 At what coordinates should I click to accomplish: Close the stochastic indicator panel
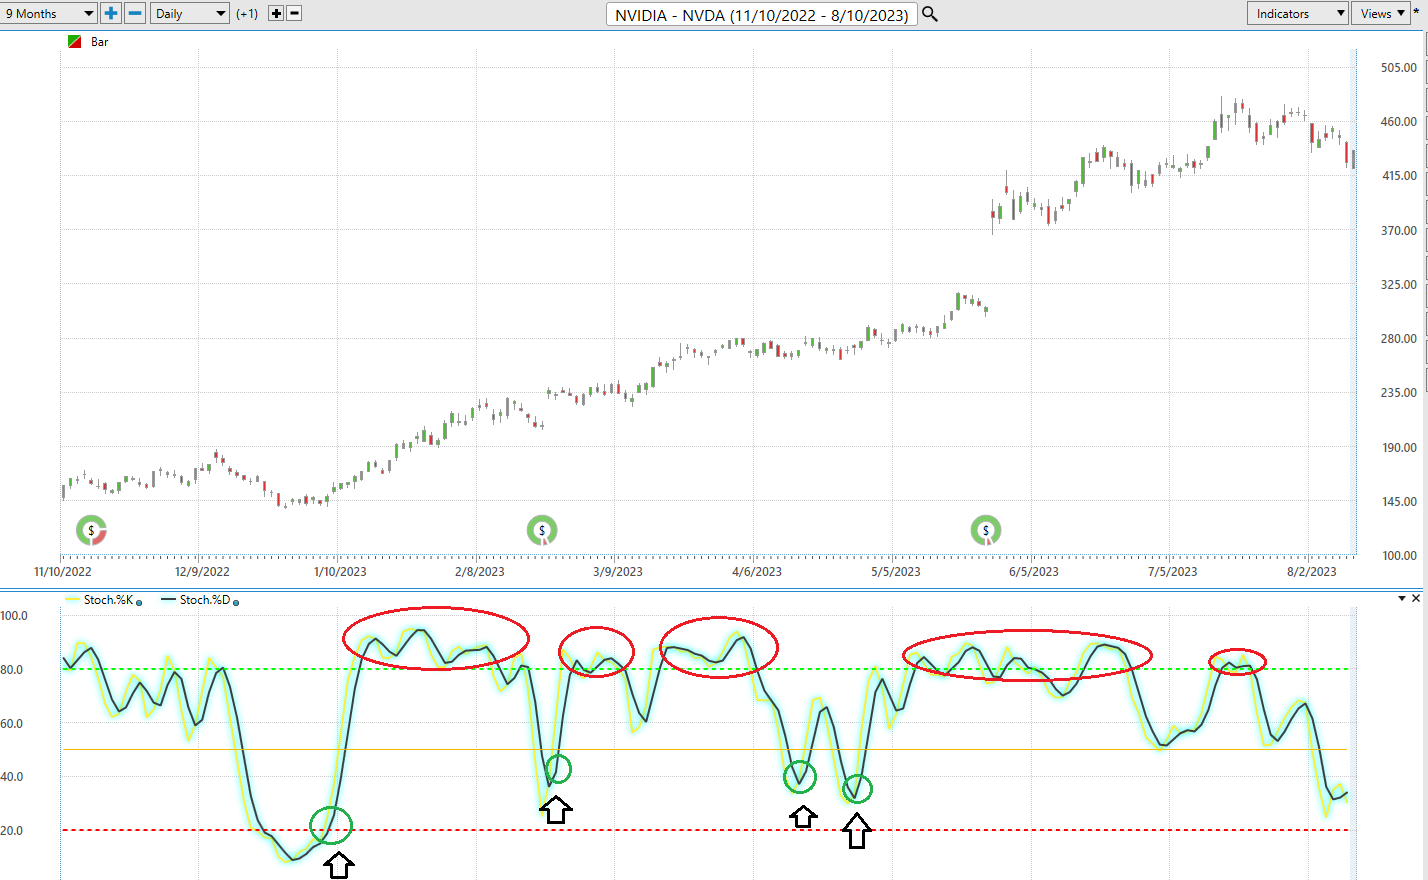tap(1416, 598)
